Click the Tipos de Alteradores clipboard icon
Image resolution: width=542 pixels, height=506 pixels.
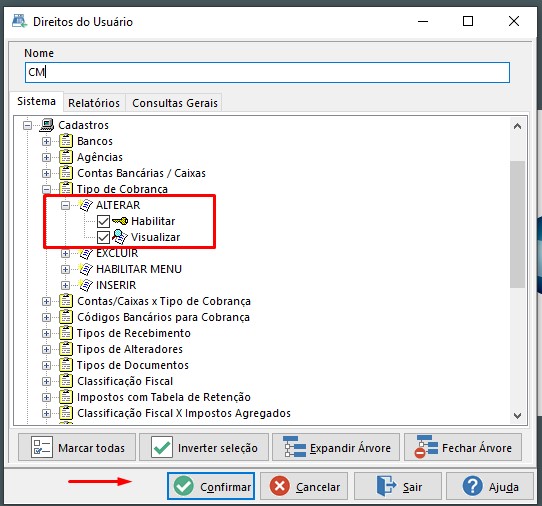pyautogui.click(x=66, y=349)
